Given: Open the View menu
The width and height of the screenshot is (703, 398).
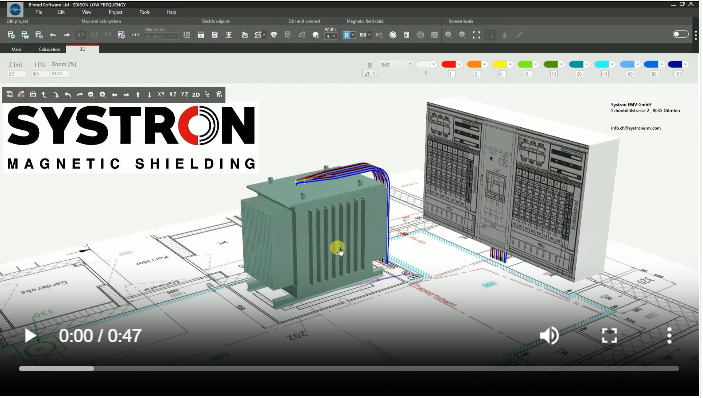Looking at the screenshot, I should (87, 12).
